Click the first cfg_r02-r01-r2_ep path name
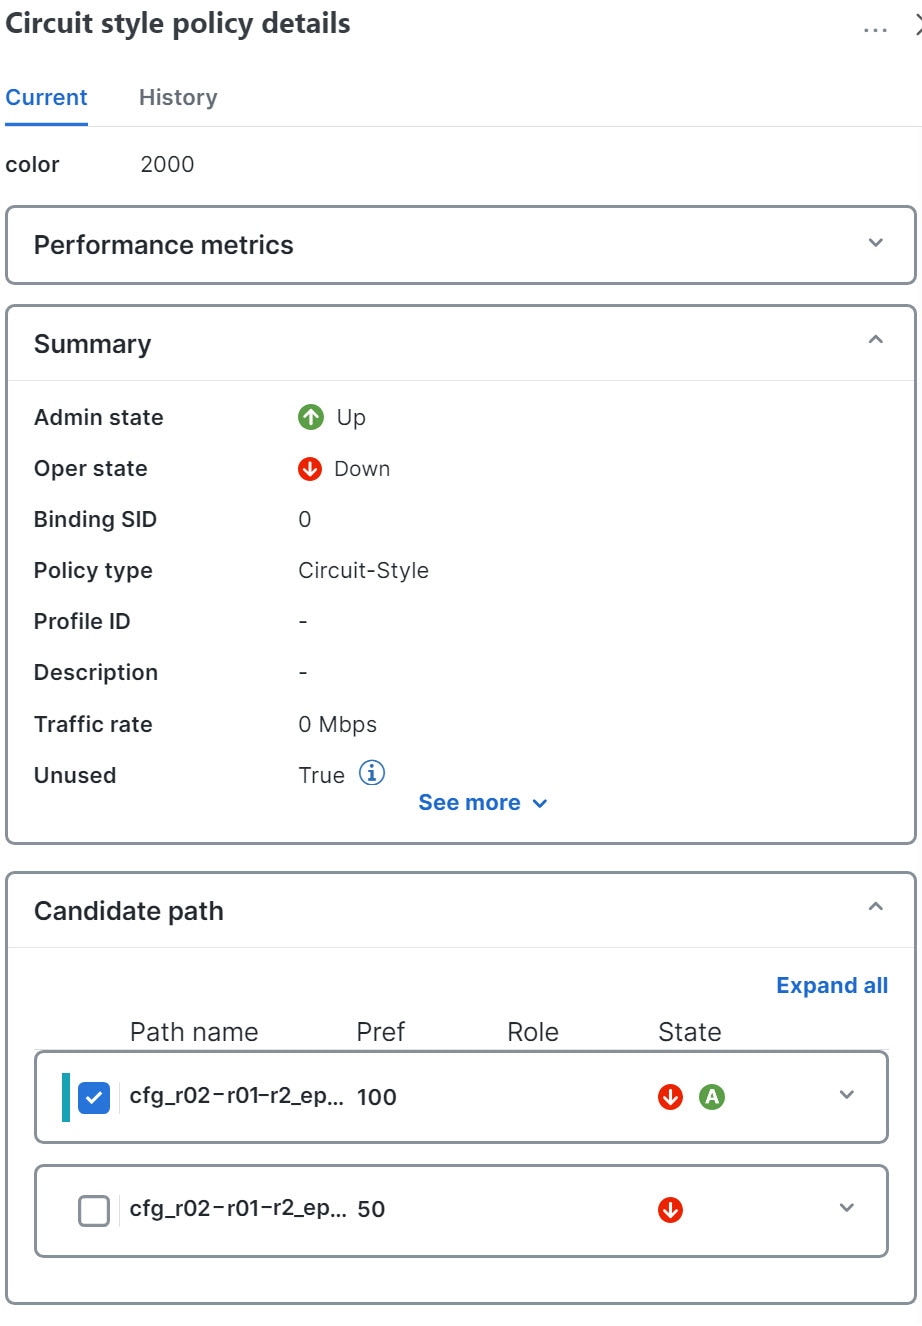This screenshot has width=922, height=1326. pos(236,1096)
